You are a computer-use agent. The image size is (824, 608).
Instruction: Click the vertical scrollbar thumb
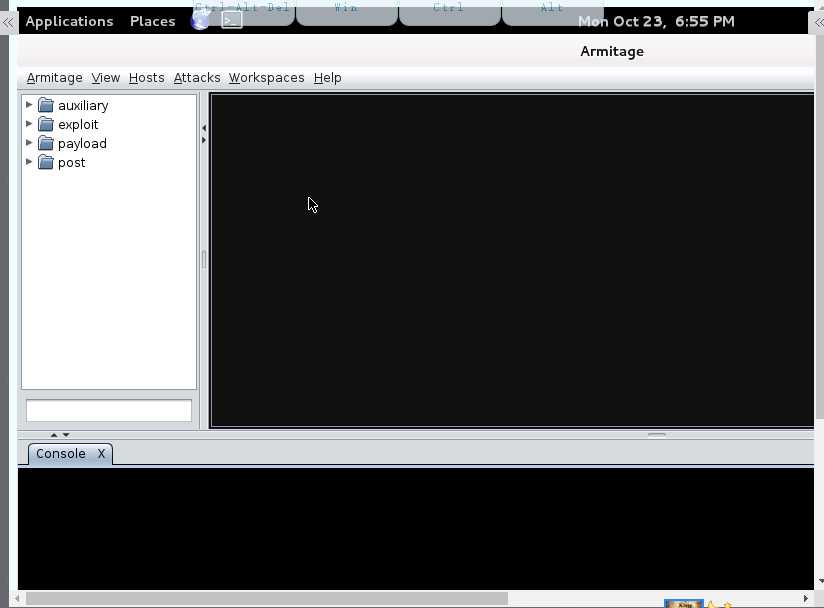click(x=820, y=228)
